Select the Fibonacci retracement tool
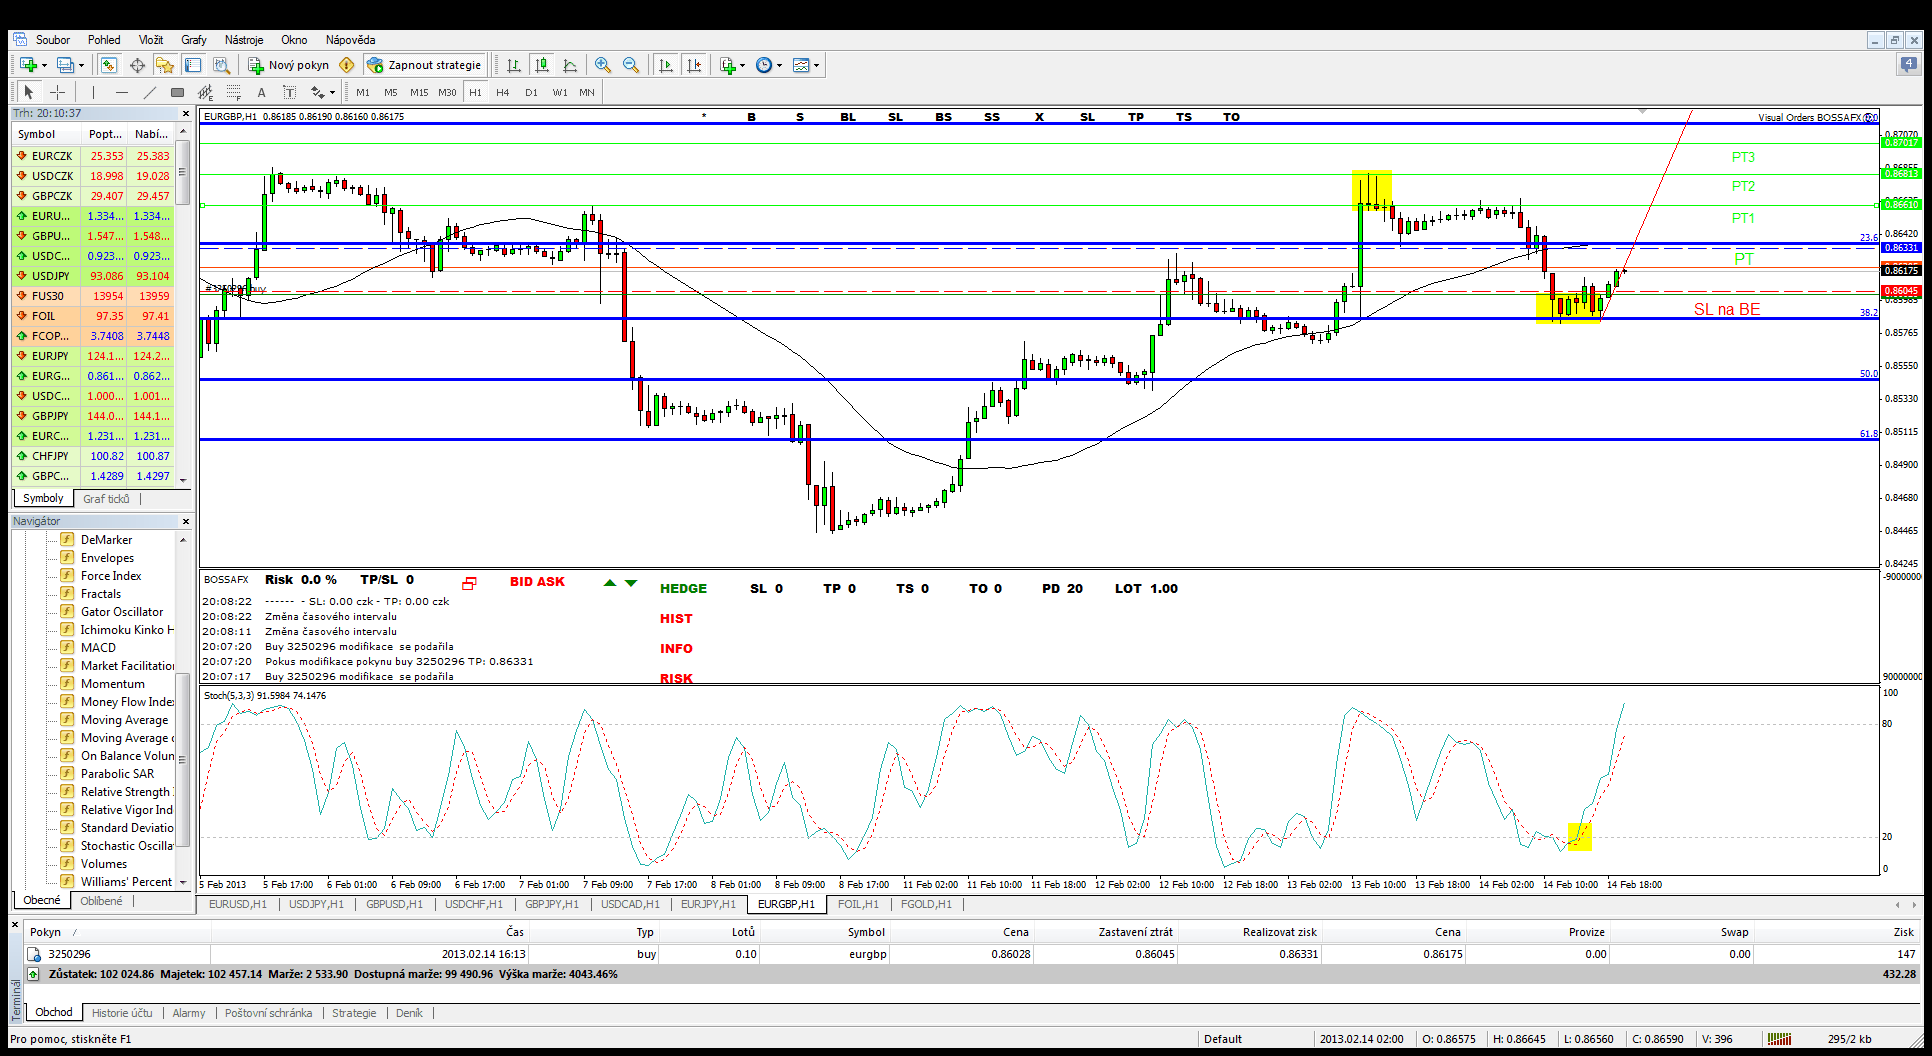The image size is (1932, 1056). pyautogui.click(x=233, y=92)
